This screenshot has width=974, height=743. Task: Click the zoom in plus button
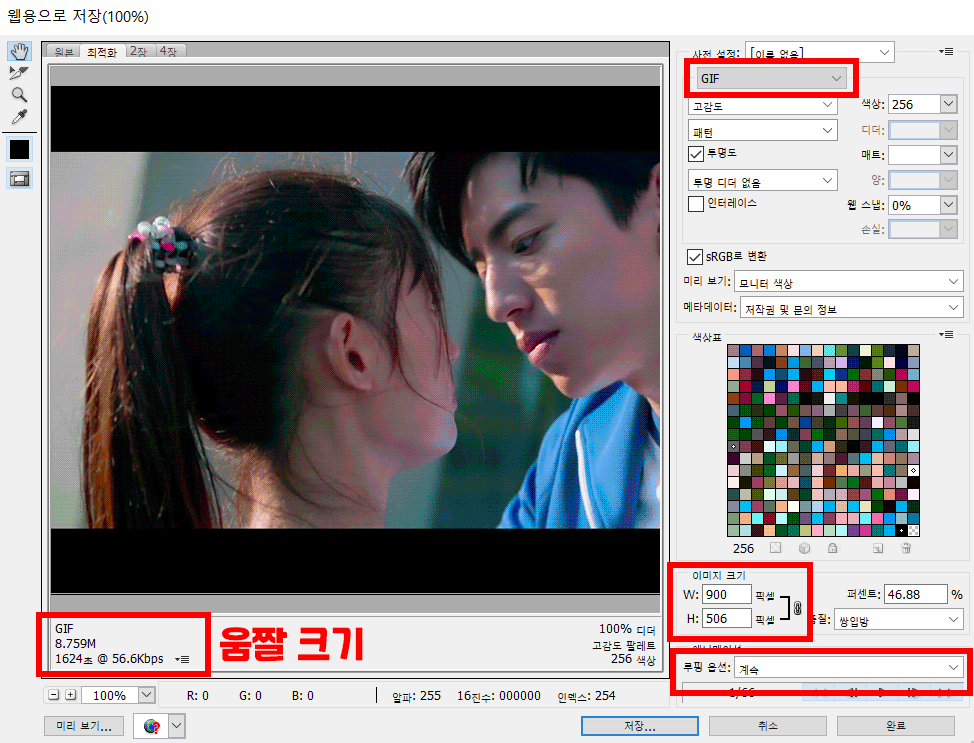pyautogui.click(x=71, y=695)
